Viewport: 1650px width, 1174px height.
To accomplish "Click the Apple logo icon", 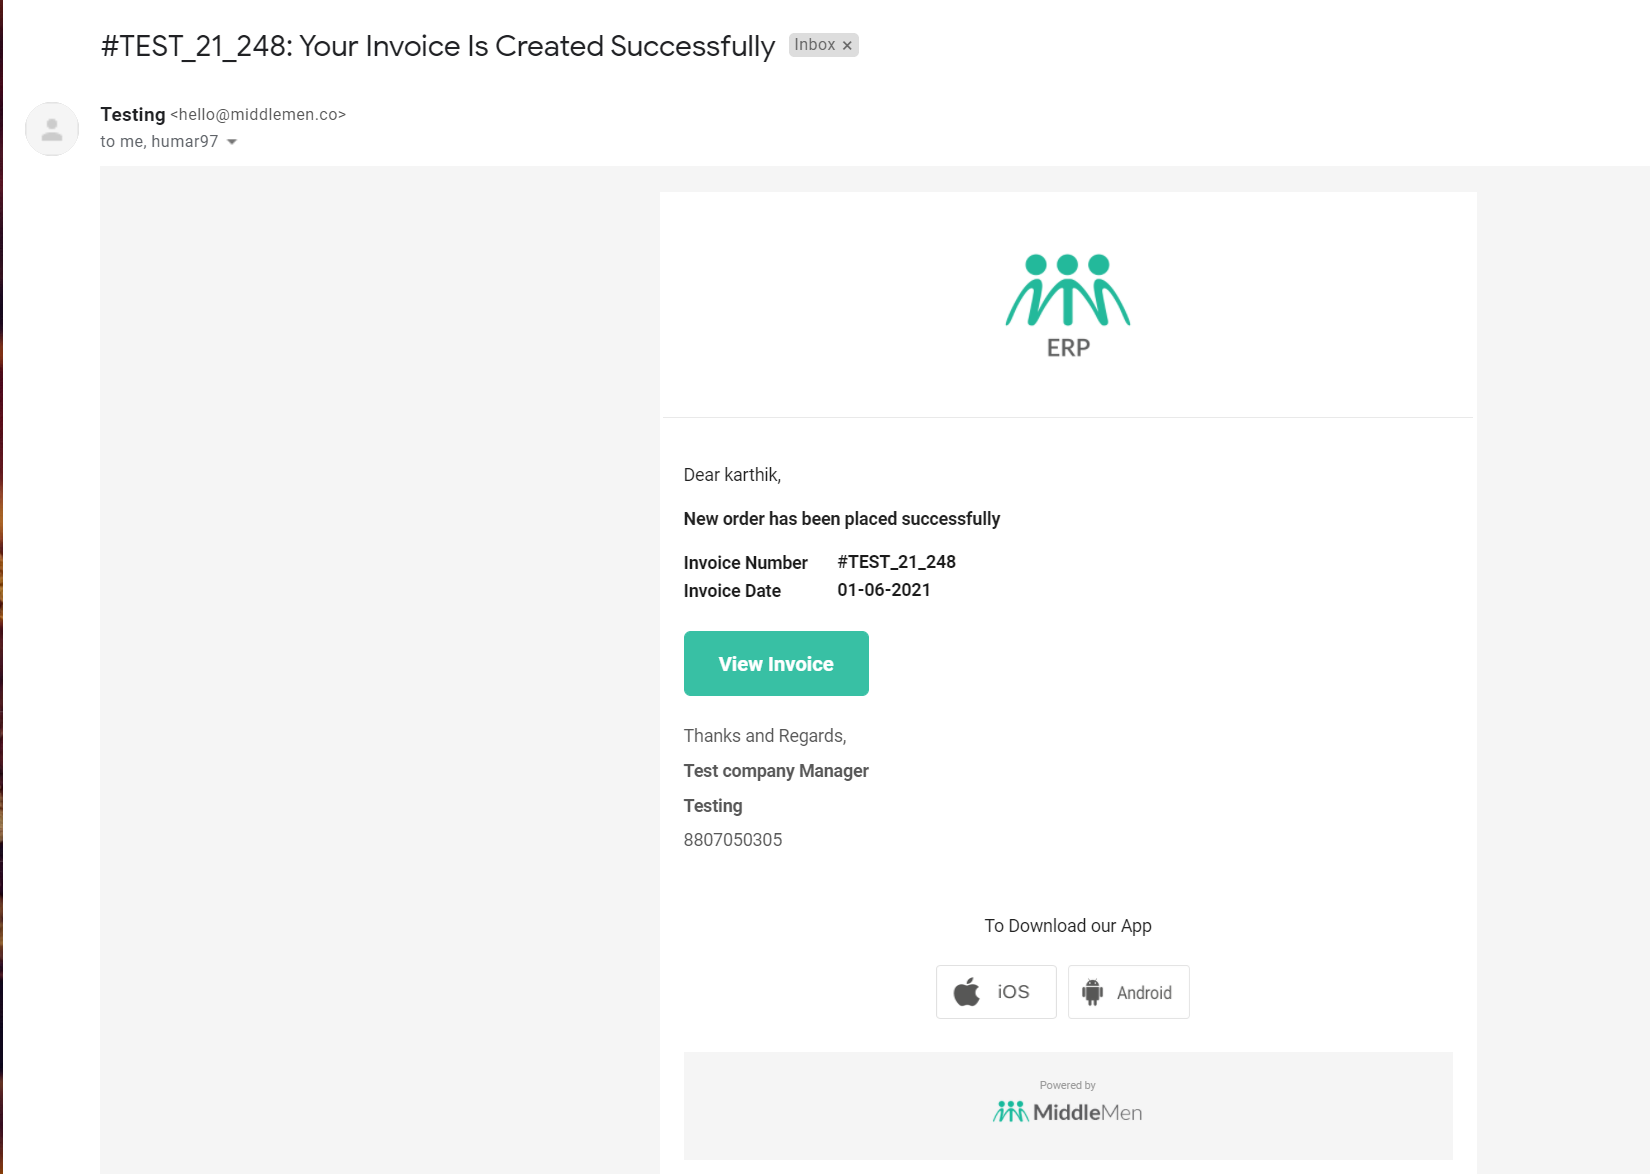I will click(967, 992).
